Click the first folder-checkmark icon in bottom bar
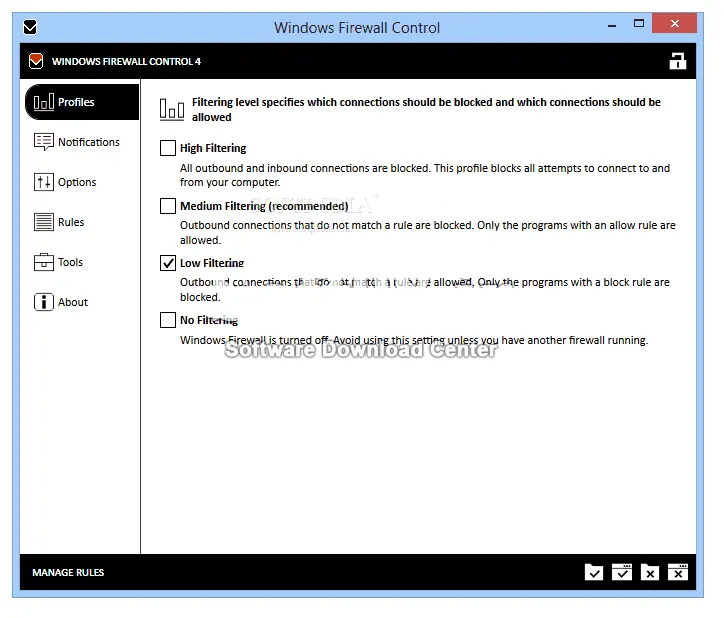724x618 pixels. click(x=594, y=572)
